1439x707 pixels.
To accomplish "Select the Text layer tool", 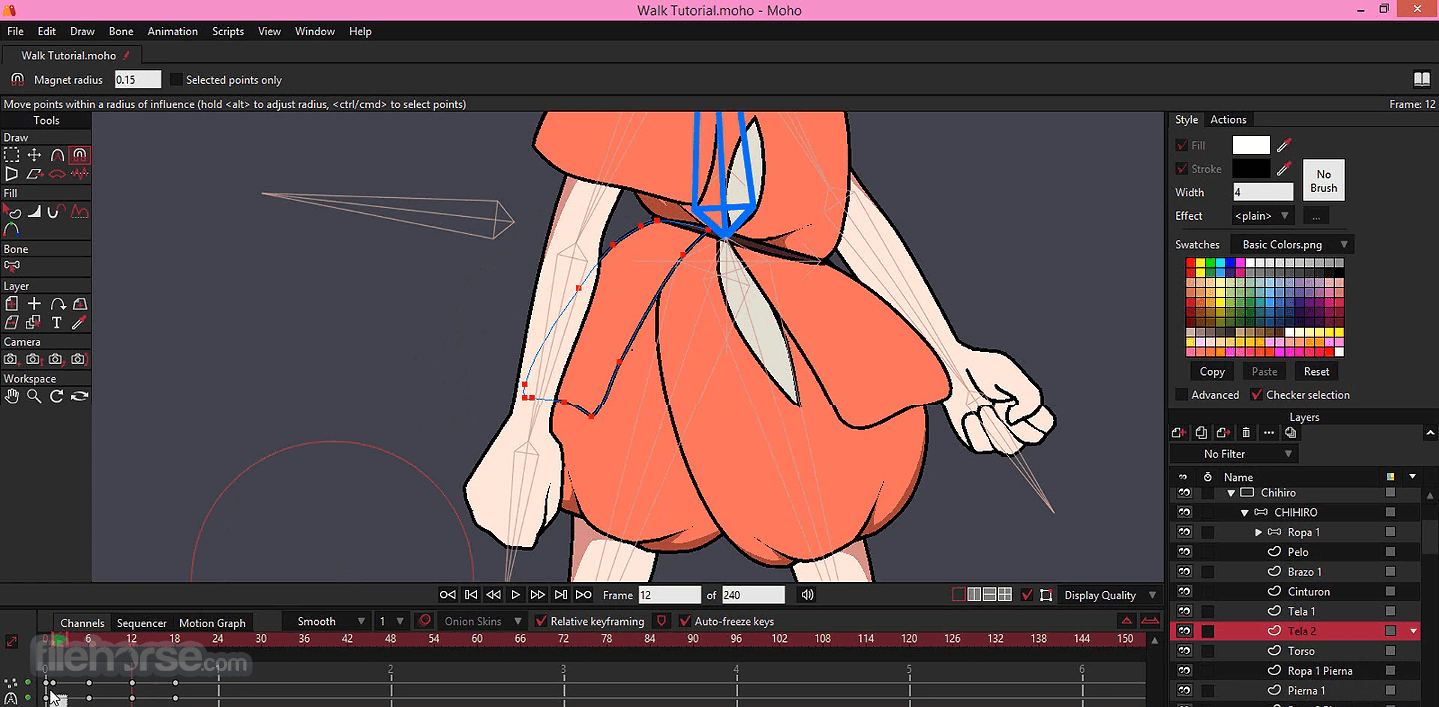I will click(x=57, y=322).
